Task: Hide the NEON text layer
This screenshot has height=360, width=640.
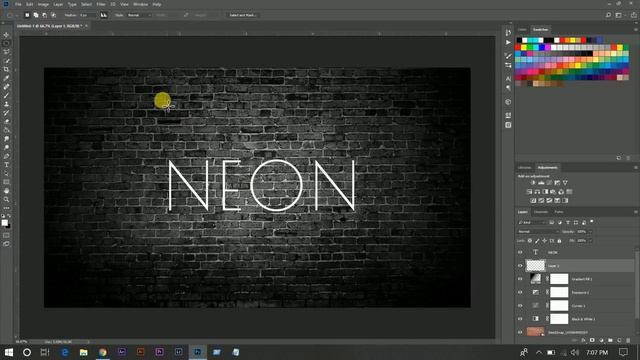Action: pos(520,252)
